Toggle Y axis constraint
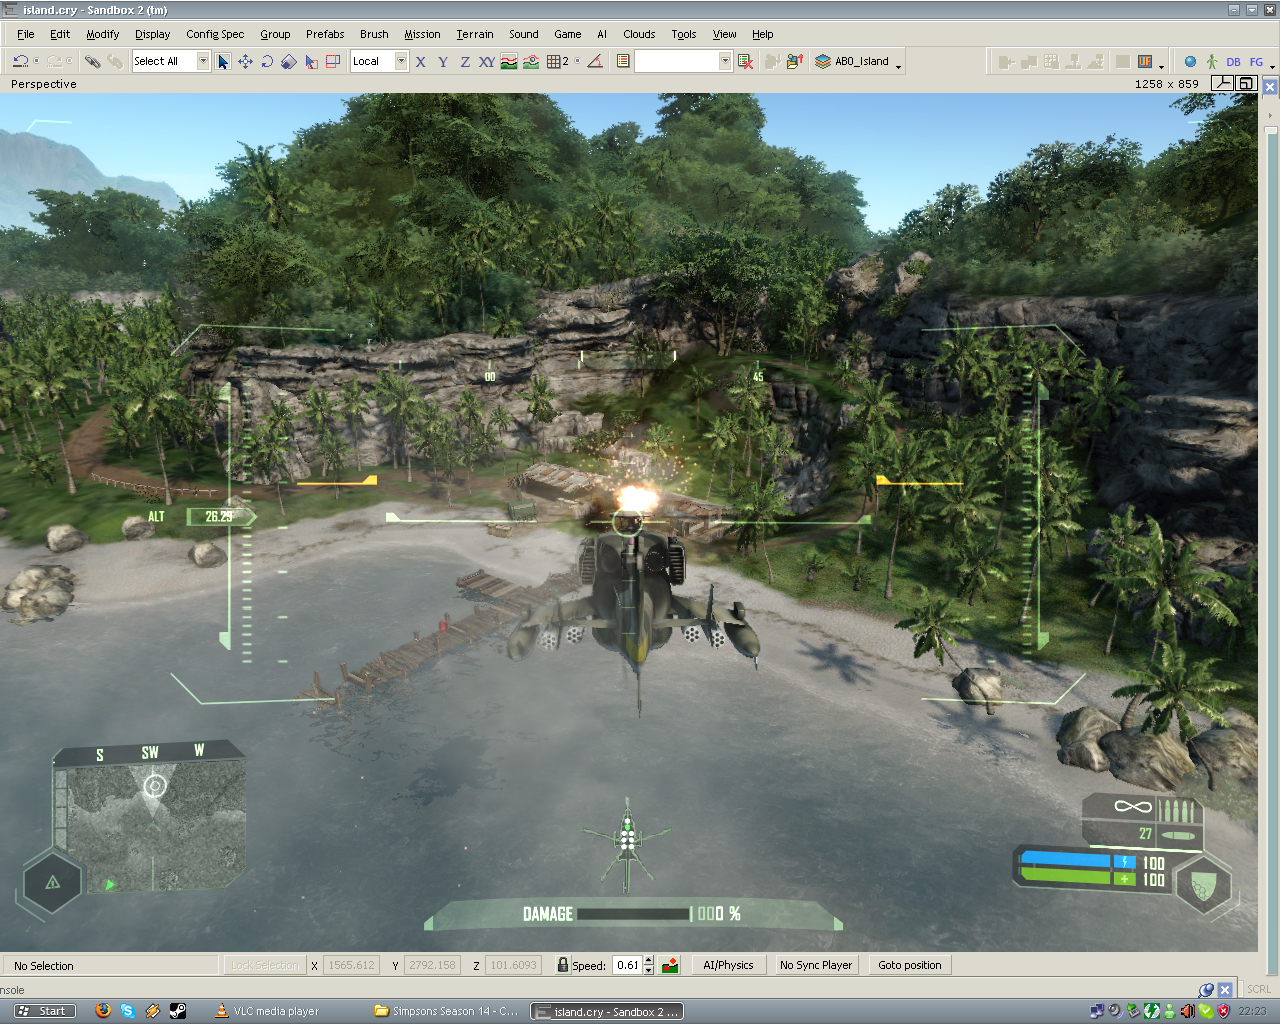Screen dimensions: 1280x1024 click(443, 61)
